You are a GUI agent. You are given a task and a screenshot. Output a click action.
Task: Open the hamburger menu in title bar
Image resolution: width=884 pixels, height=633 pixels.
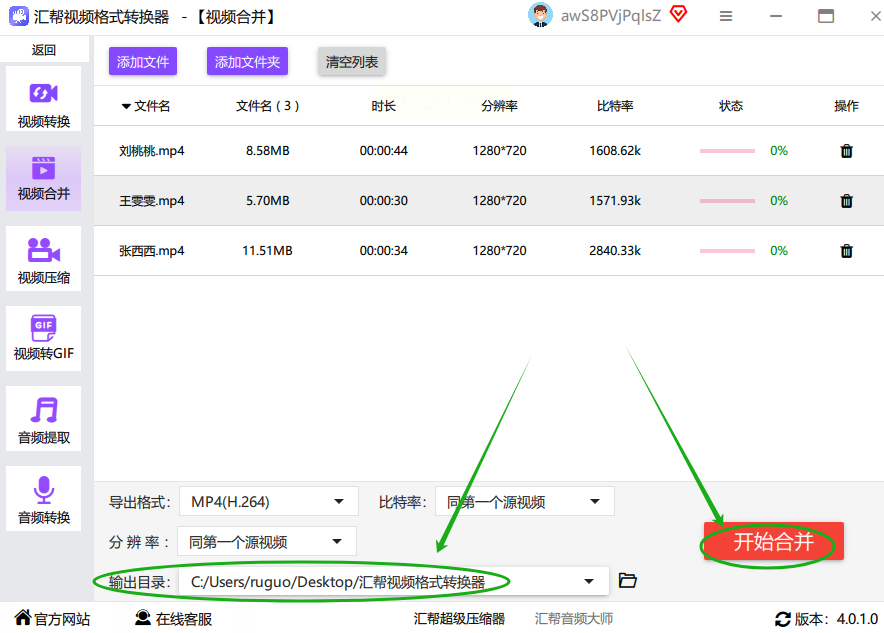click(726, 16)
